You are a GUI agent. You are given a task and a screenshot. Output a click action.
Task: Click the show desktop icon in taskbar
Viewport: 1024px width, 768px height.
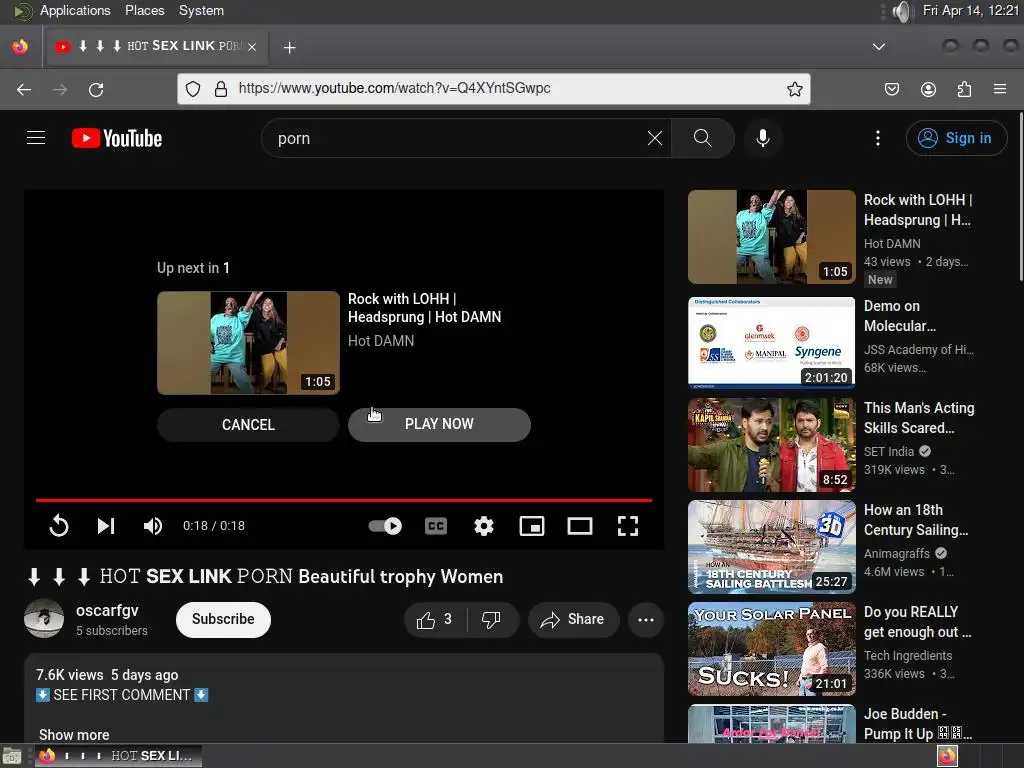coord(12,756)
